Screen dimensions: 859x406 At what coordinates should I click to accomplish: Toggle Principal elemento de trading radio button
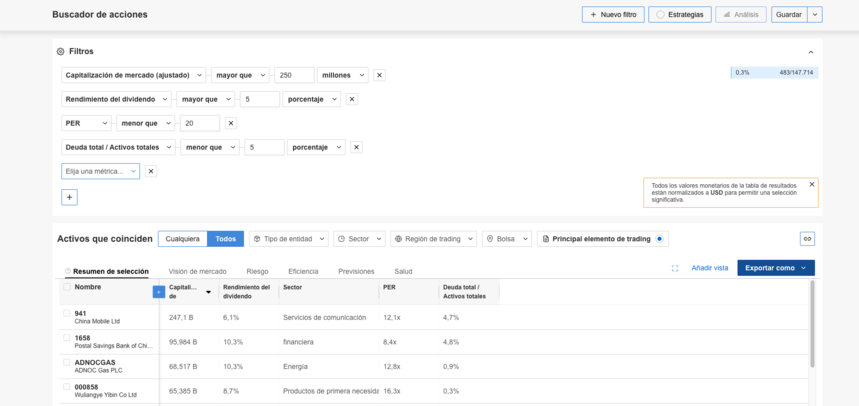tap(659, 239)
